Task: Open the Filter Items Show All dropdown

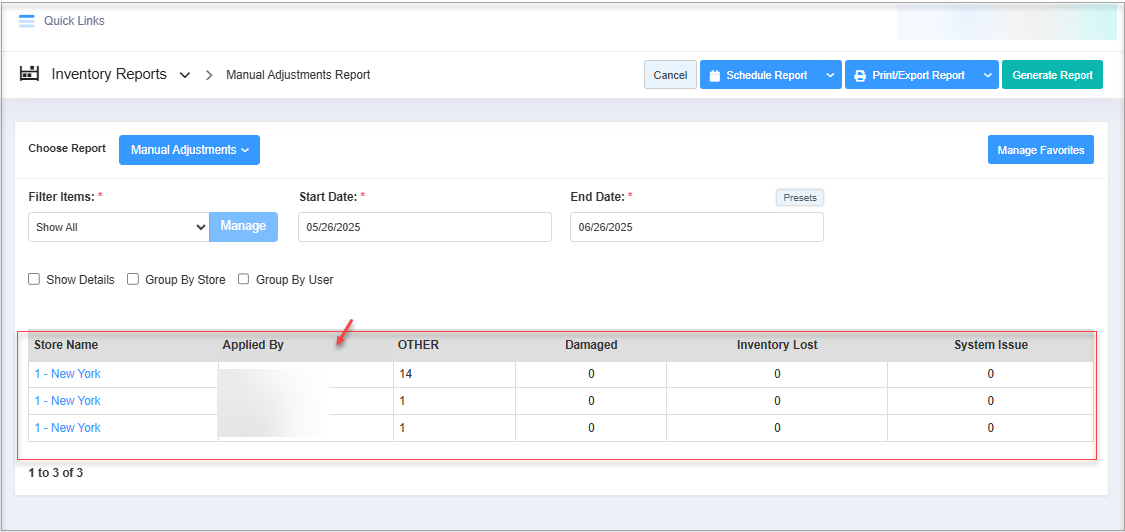Action: pyautogui.click(x=118, y=227)
